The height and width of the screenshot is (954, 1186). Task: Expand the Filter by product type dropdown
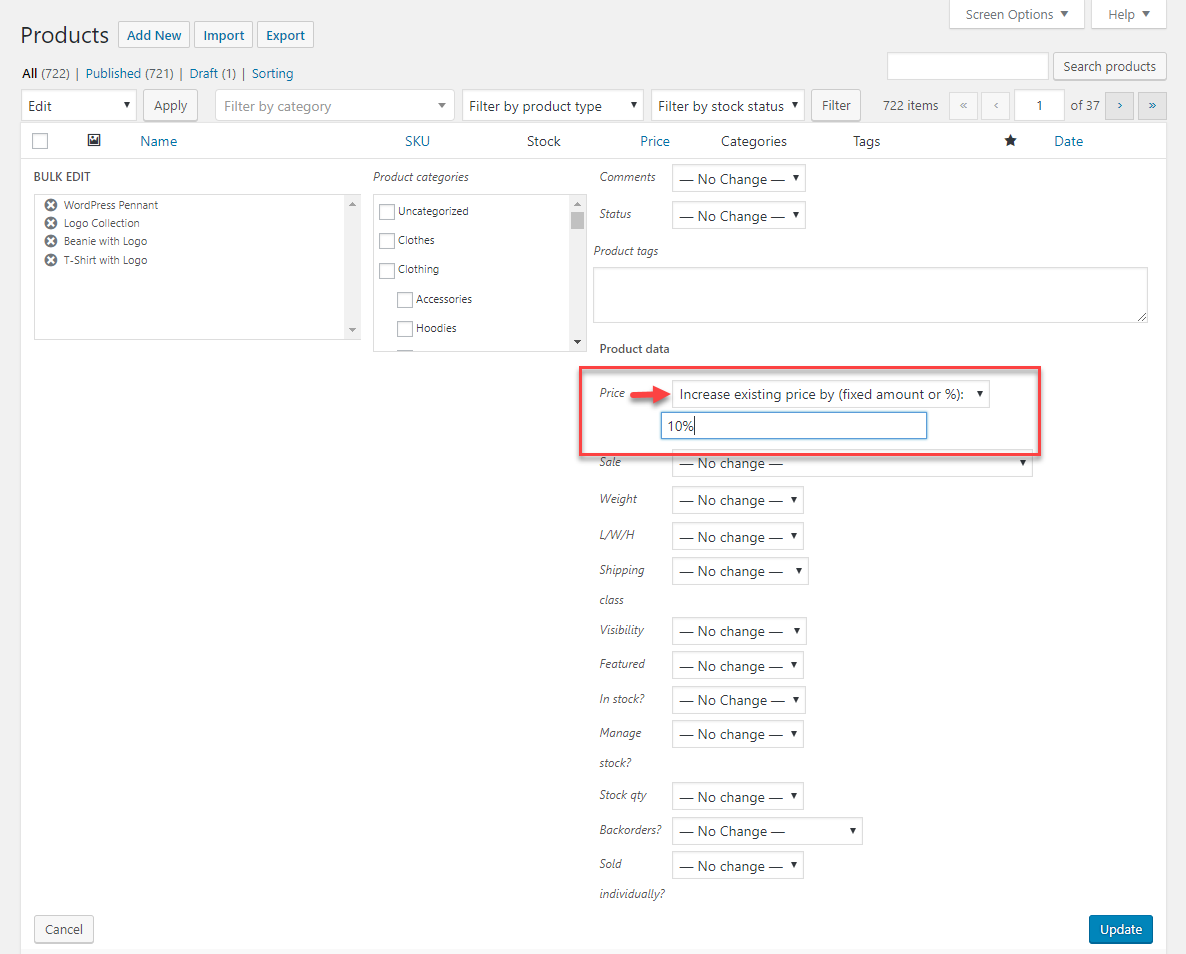[552, 106]
